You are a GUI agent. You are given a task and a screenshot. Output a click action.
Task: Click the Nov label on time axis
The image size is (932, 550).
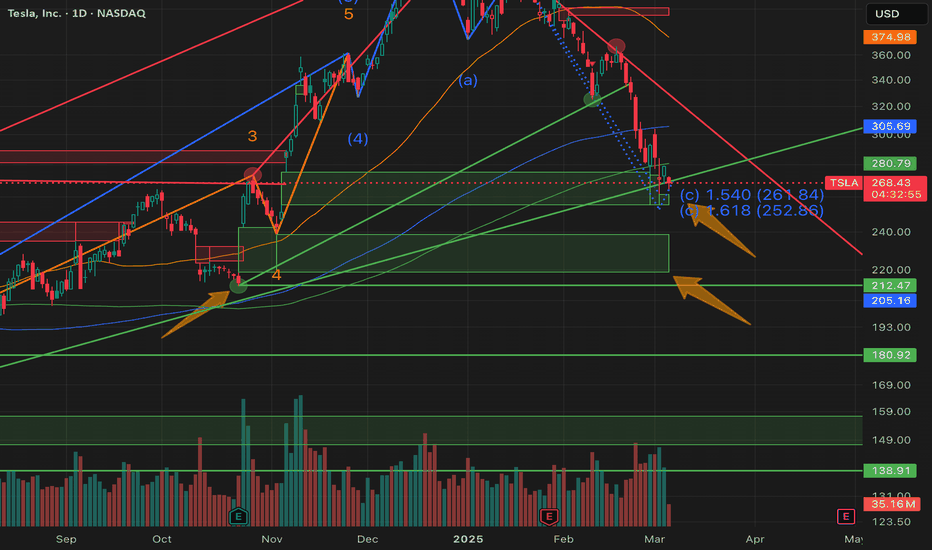(272, 539)
